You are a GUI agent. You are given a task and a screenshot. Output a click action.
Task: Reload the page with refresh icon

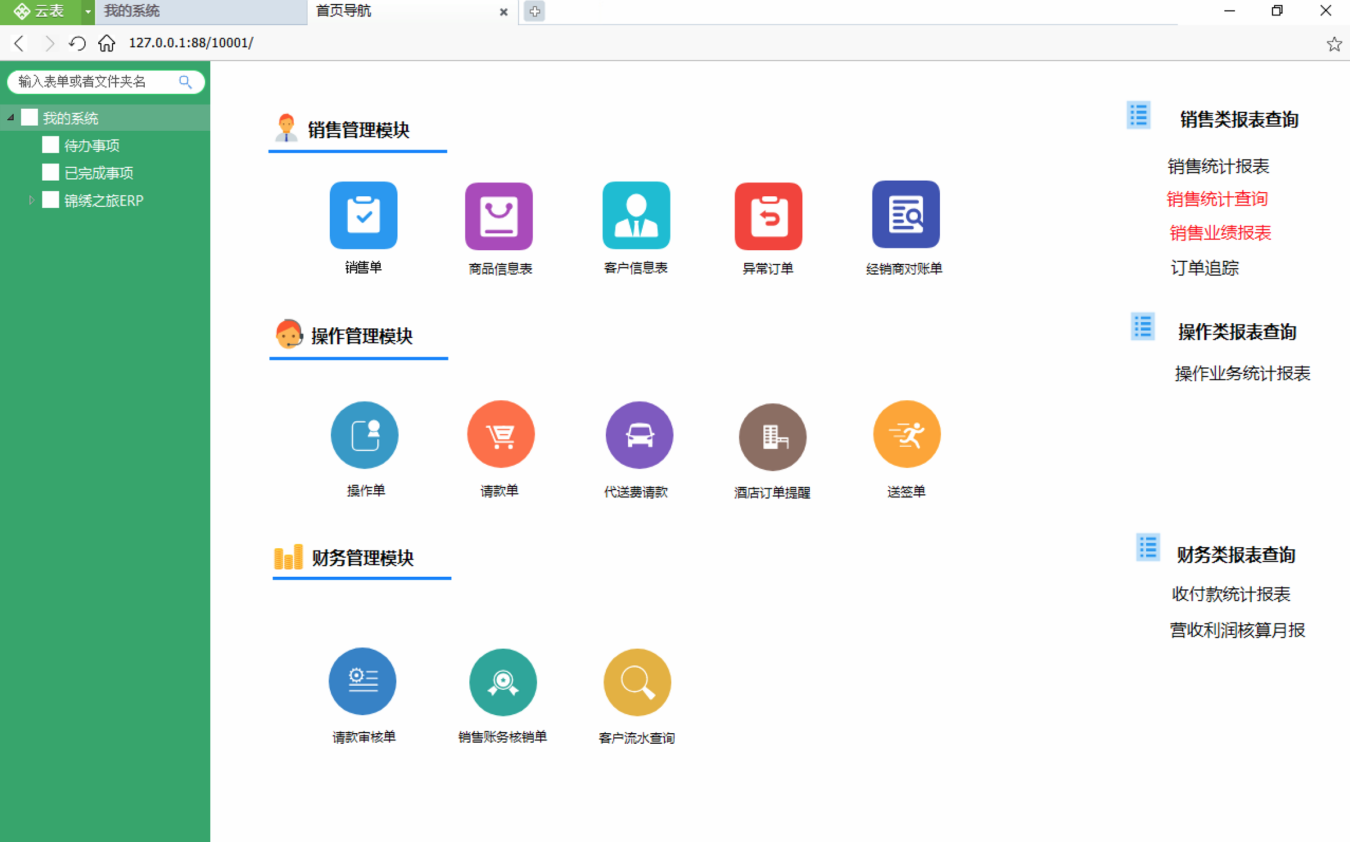[x=77, y=43]
